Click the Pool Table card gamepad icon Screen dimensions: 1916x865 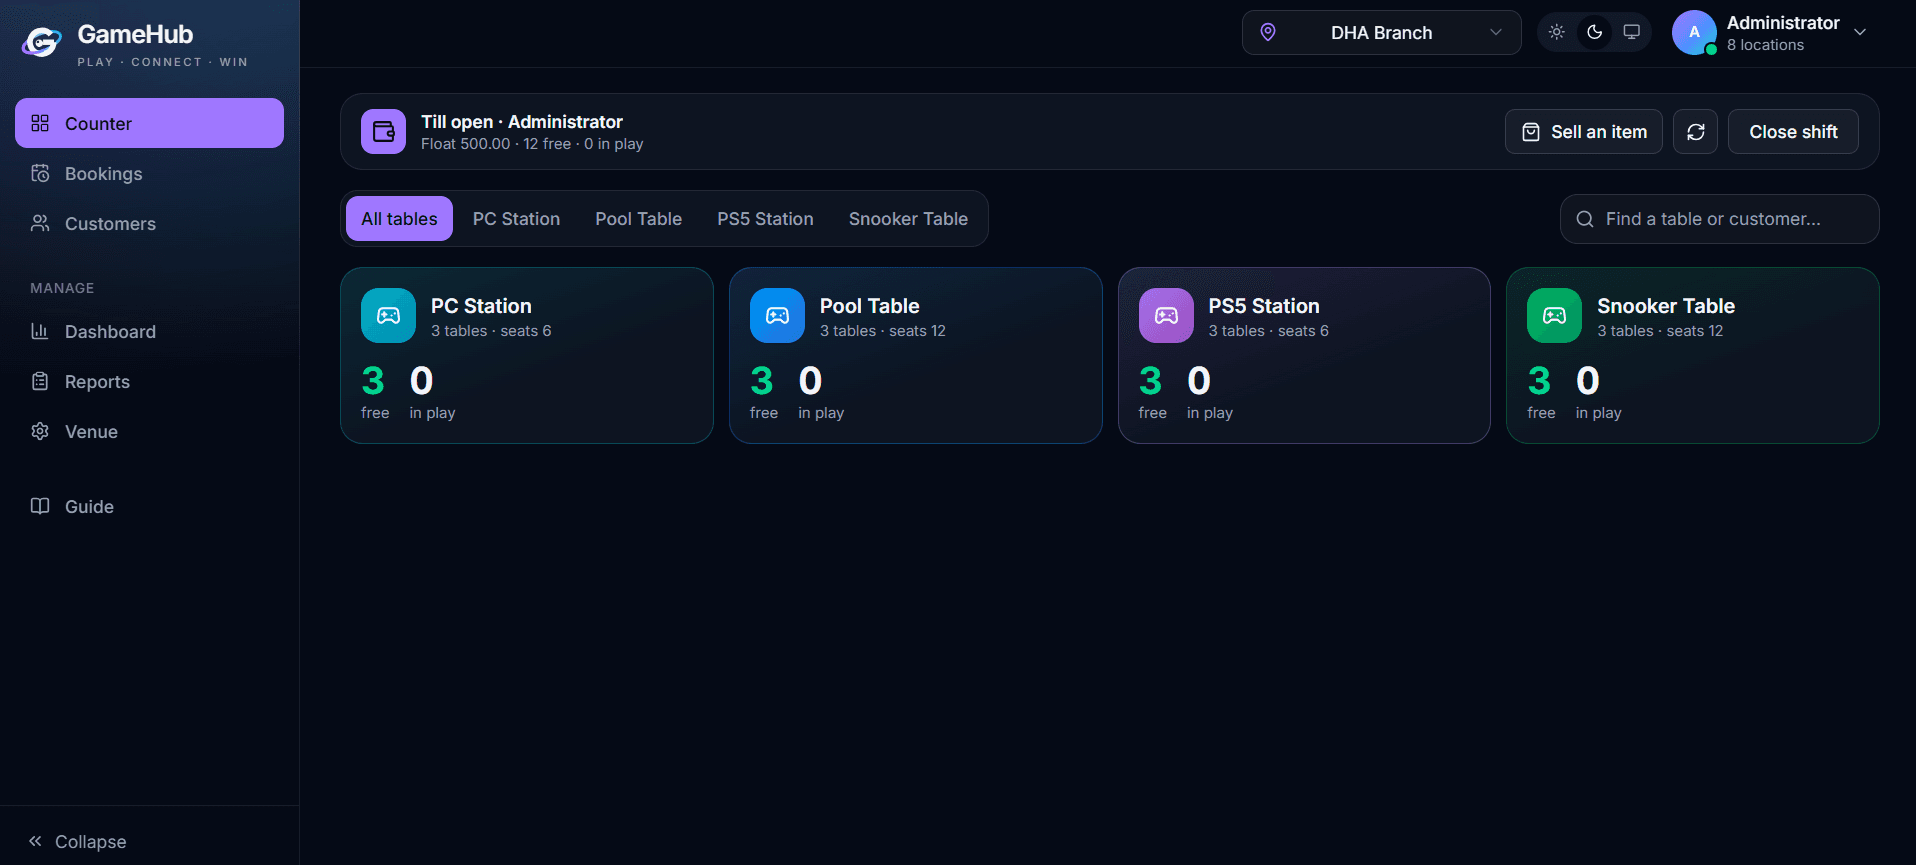coord(777,315)
